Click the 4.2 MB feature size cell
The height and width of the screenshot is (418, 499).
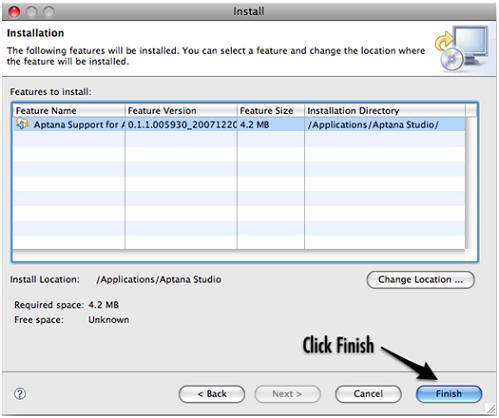(x=271, y=124)
